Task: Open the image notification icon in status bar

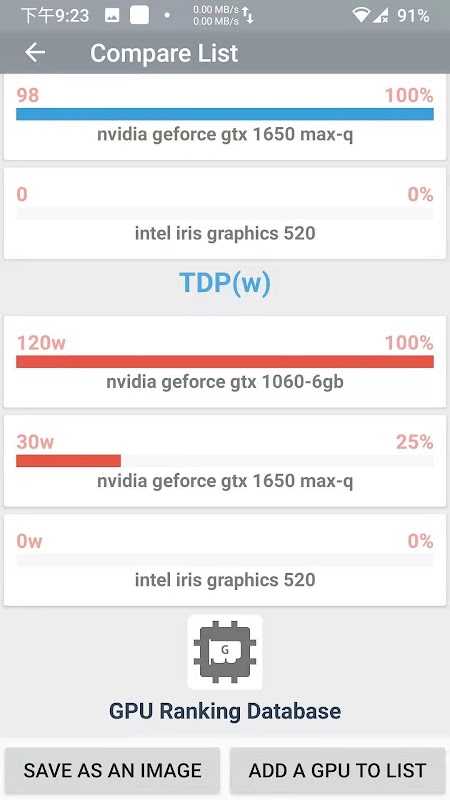Action: point(112,16)
